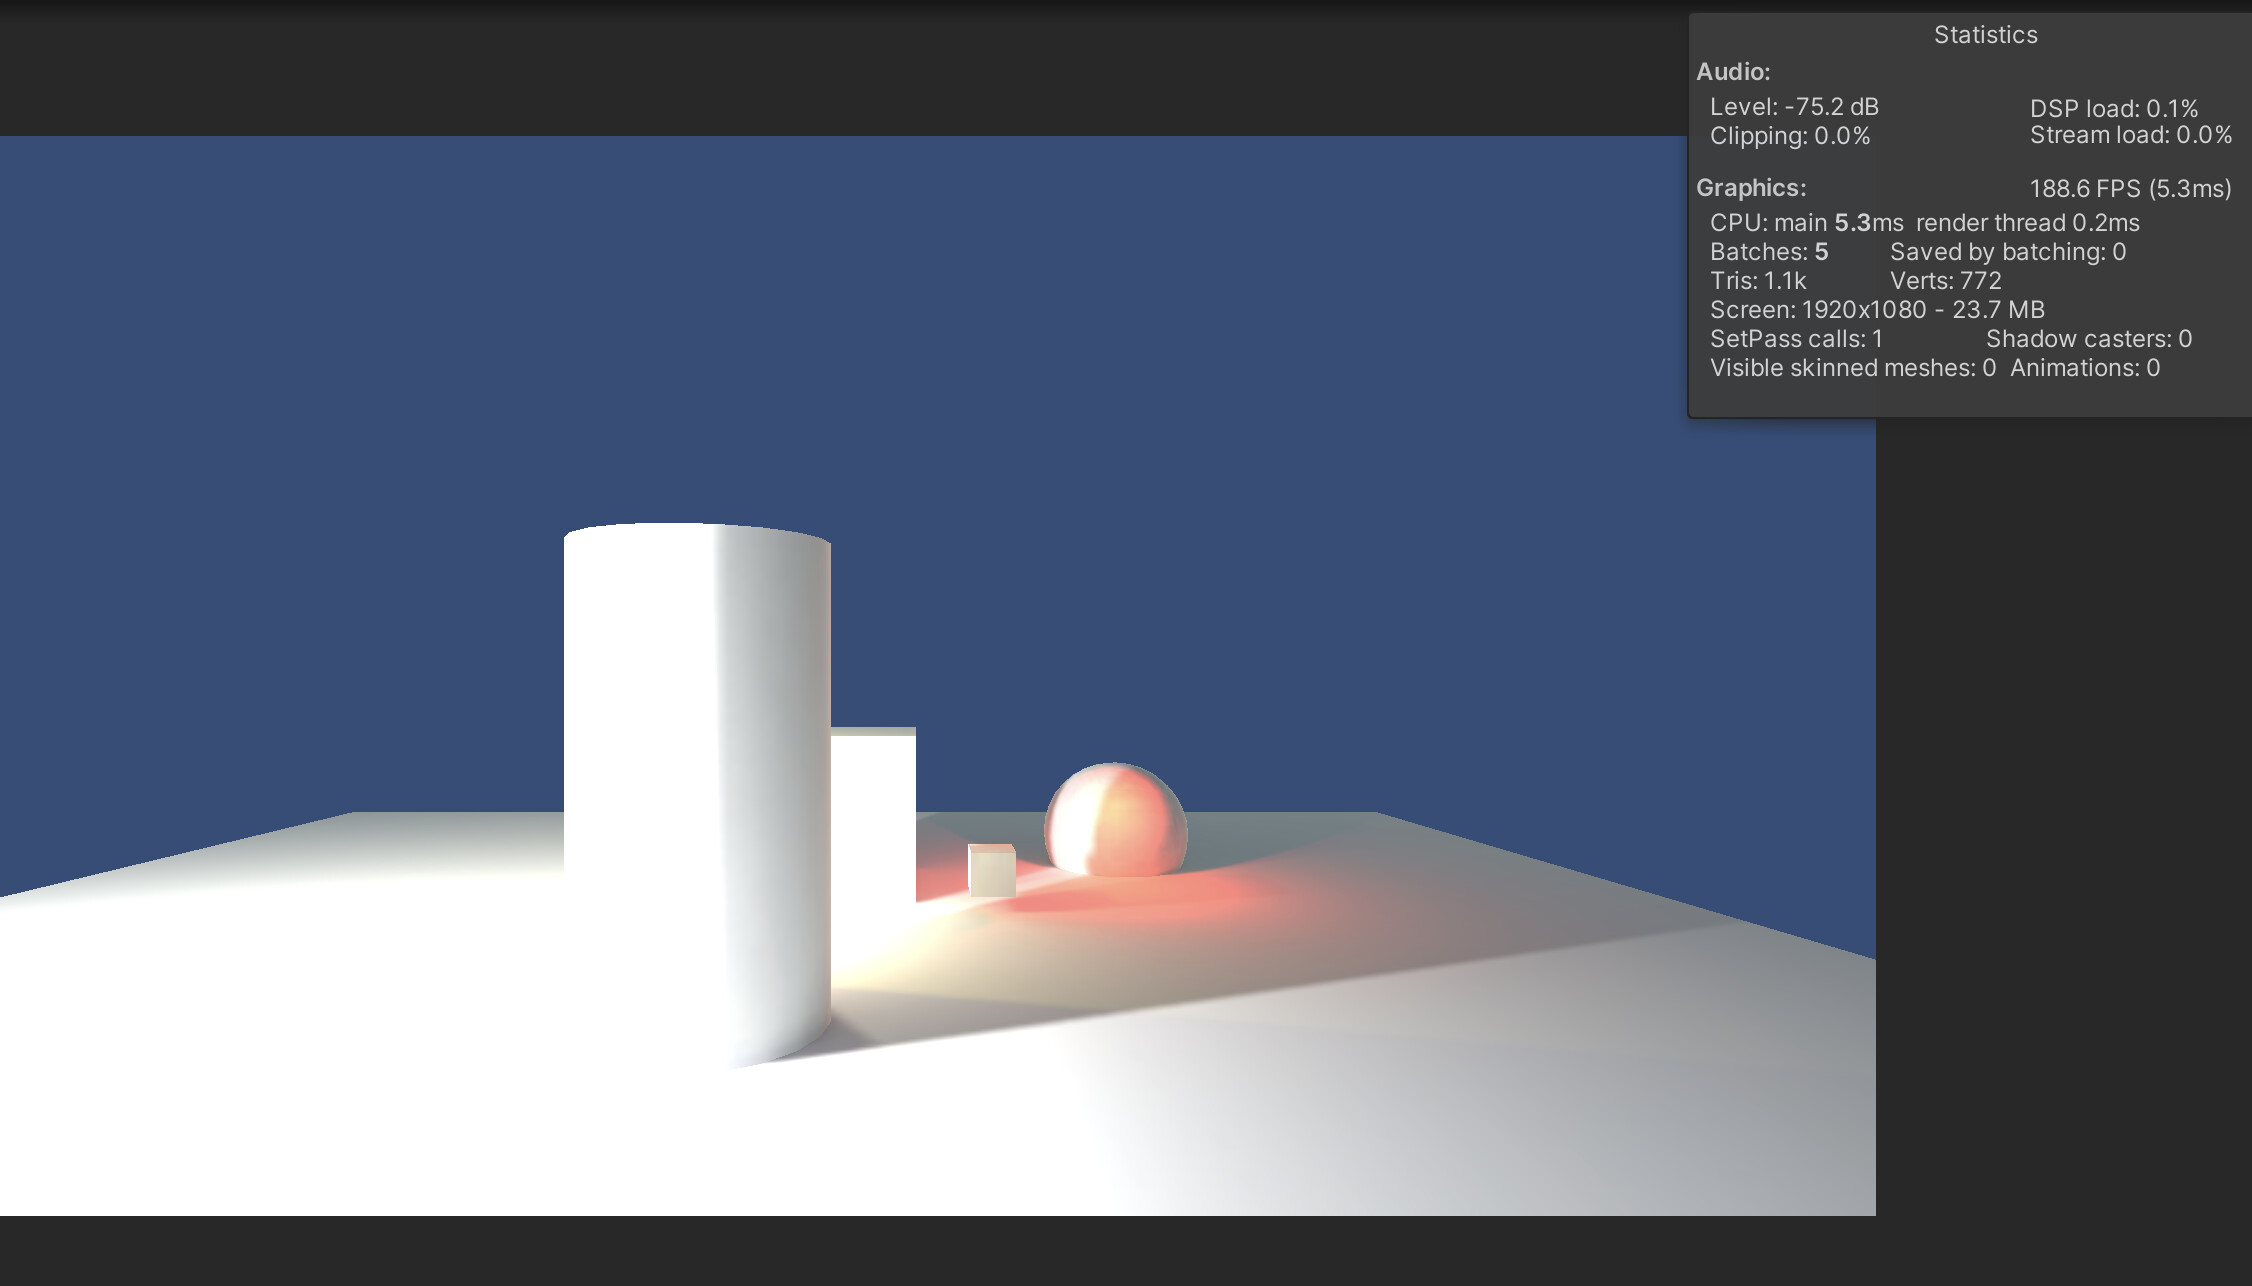Viewport: 2252px width, 1286px height.
Task: Click the Clipping 0.0% readout
Action: point(1789,136)
